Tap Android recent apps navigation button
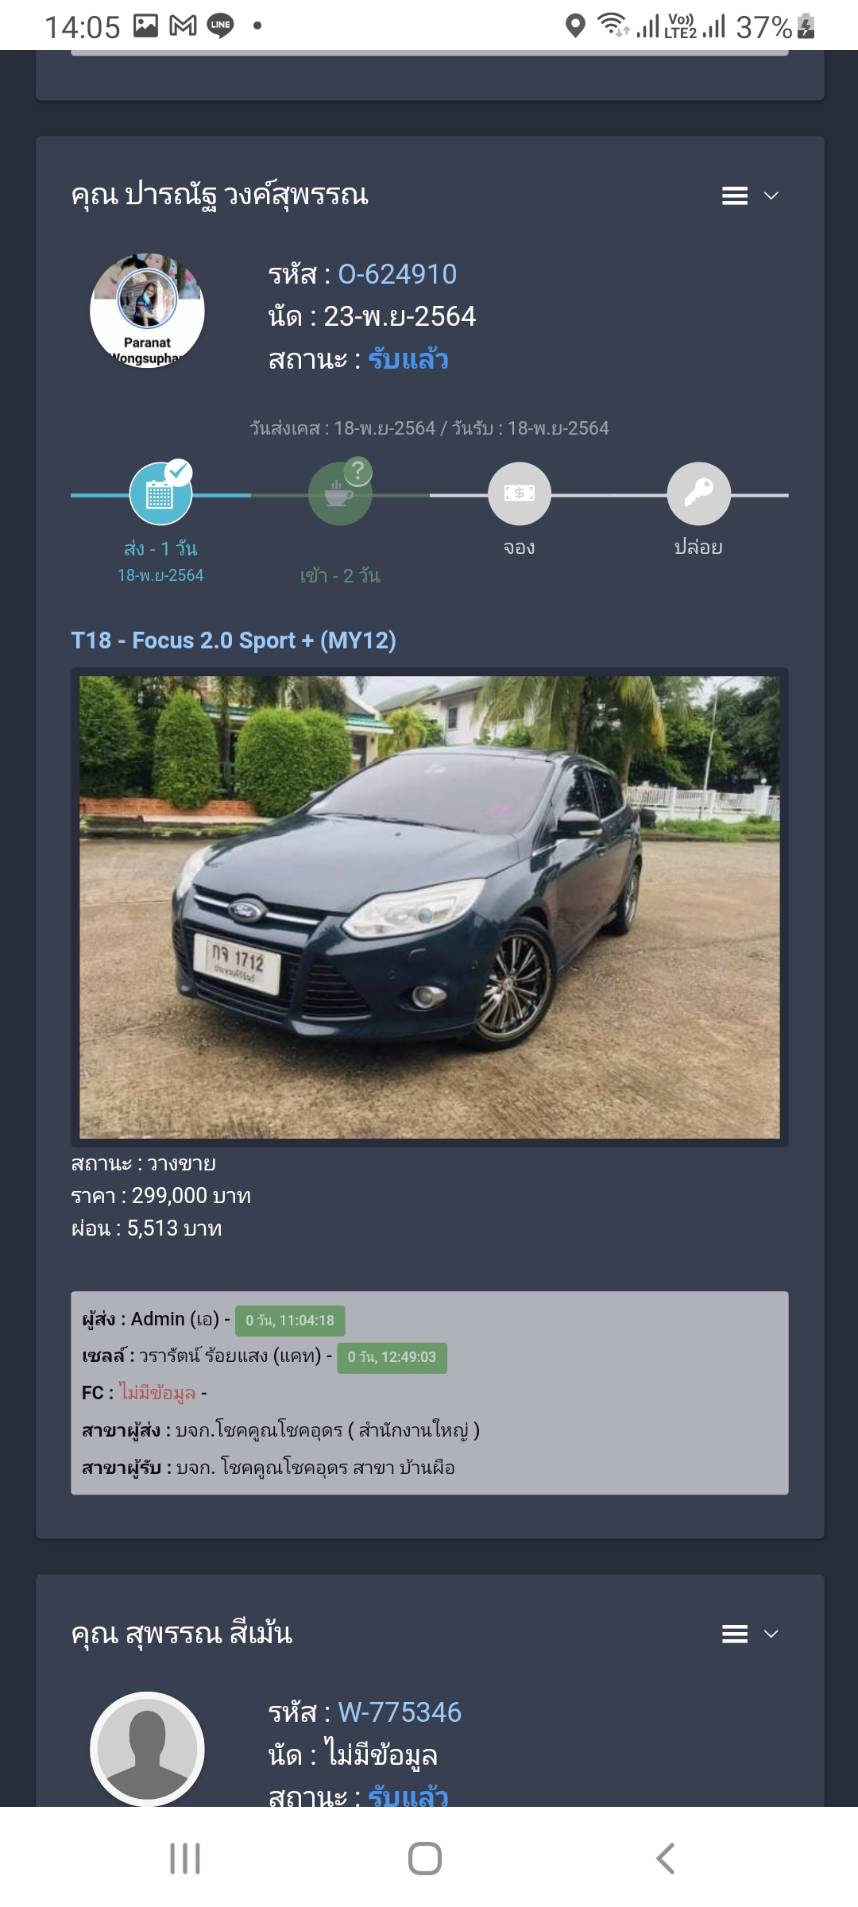Image resolution: width=858 pixels, height=1907 pixels. [x=185, y=1858]
